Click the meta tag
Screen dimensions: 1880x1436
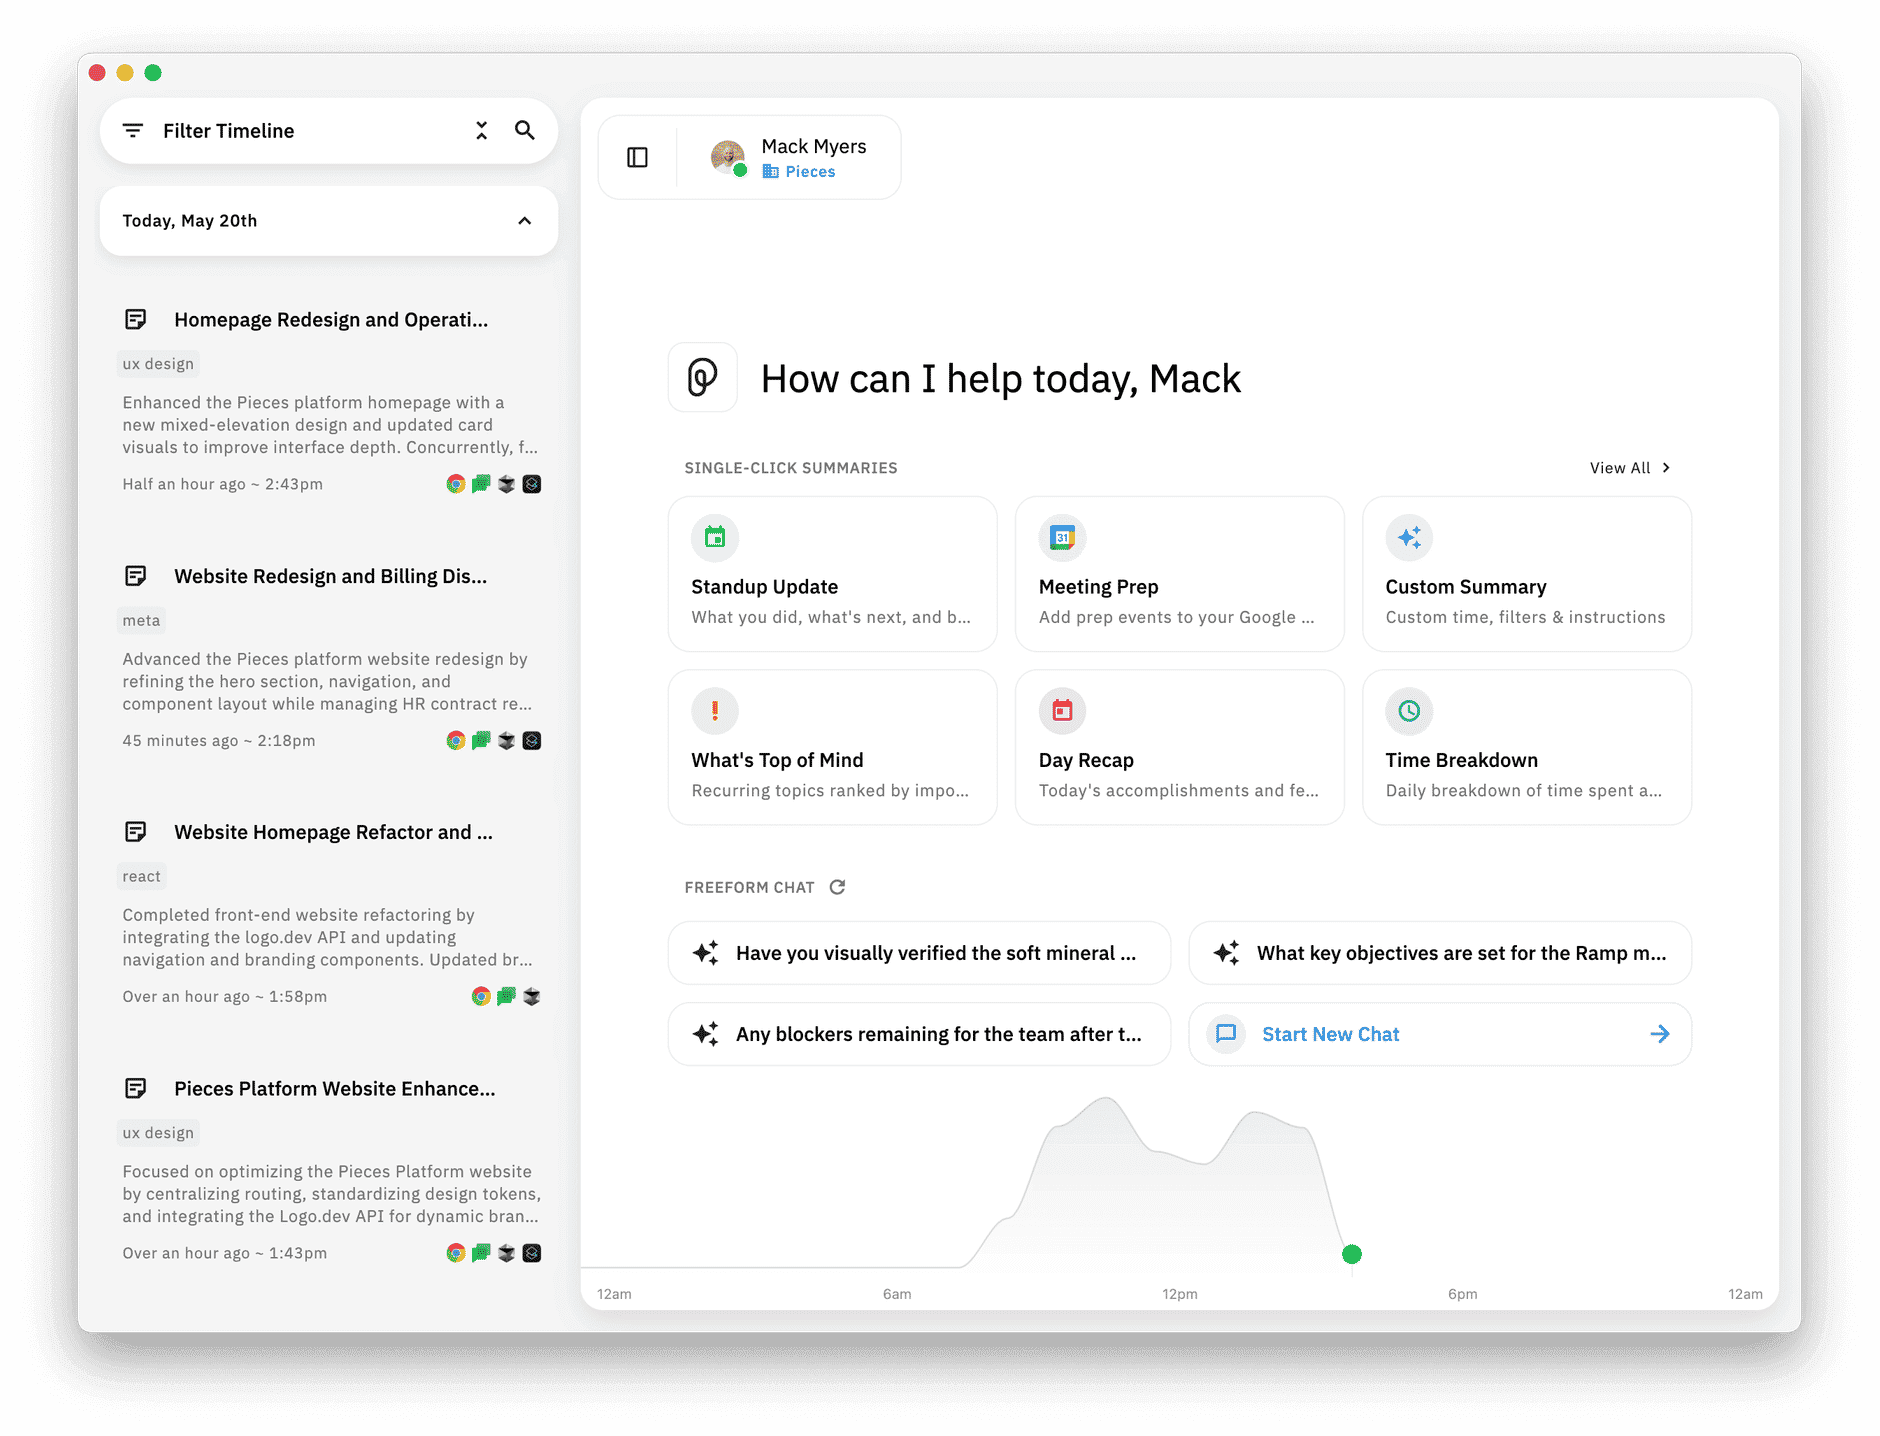pos(141,621)
